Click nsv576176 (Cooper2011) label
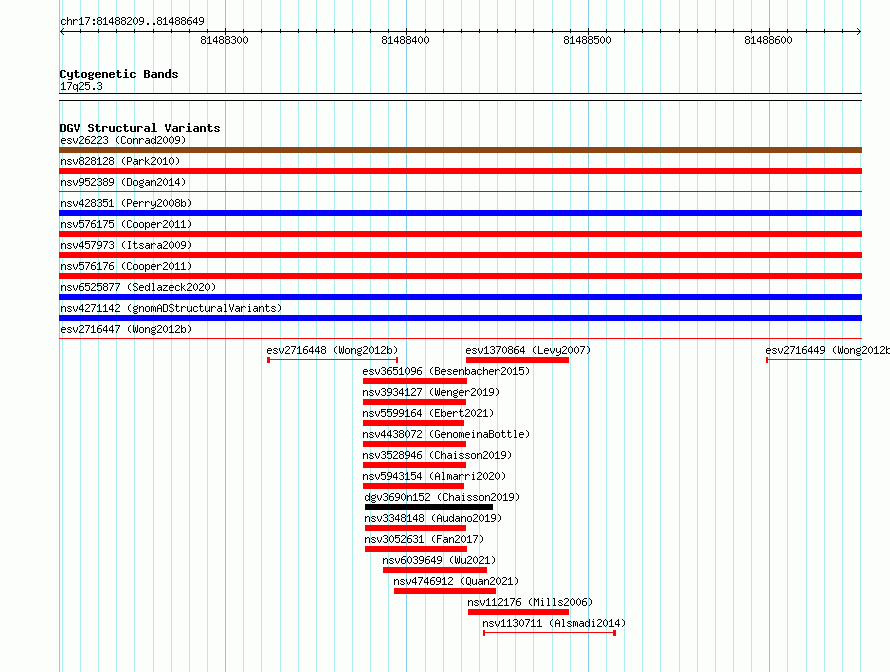The height and width of the screenshot is (672, 890). pyautogui.click(x=126, y=266)
